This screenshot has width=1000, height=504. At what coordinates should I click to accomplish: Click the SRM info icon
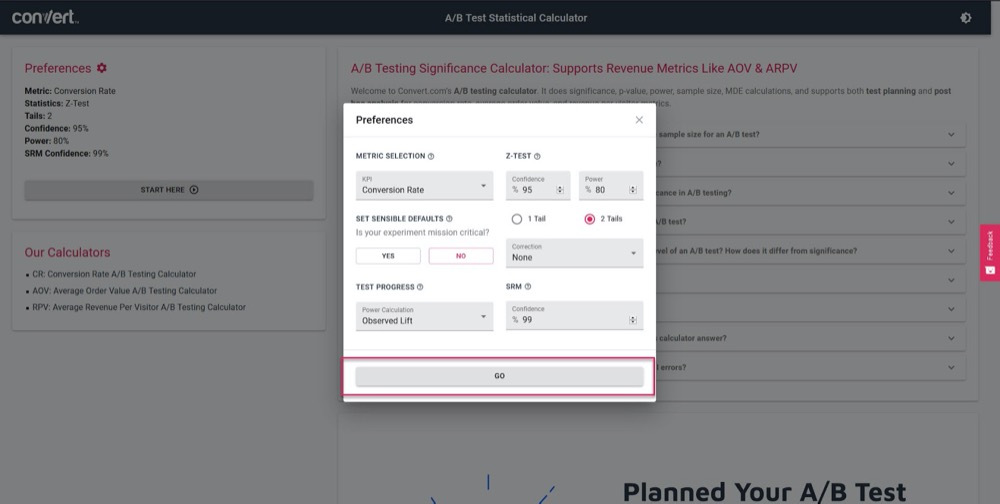pyautogui.click(x=528, y=287)
